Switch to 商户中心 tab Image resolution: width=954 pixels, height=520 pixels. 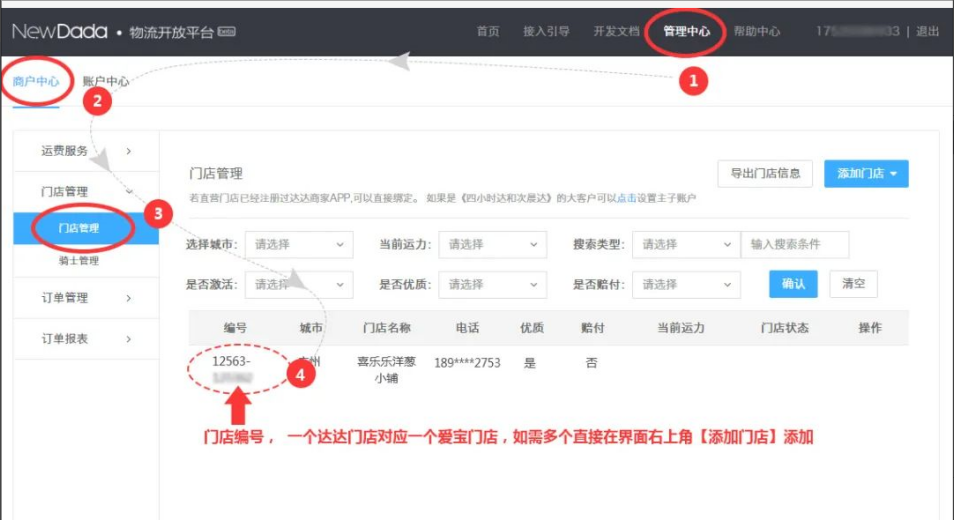click(x=36, y=82)
